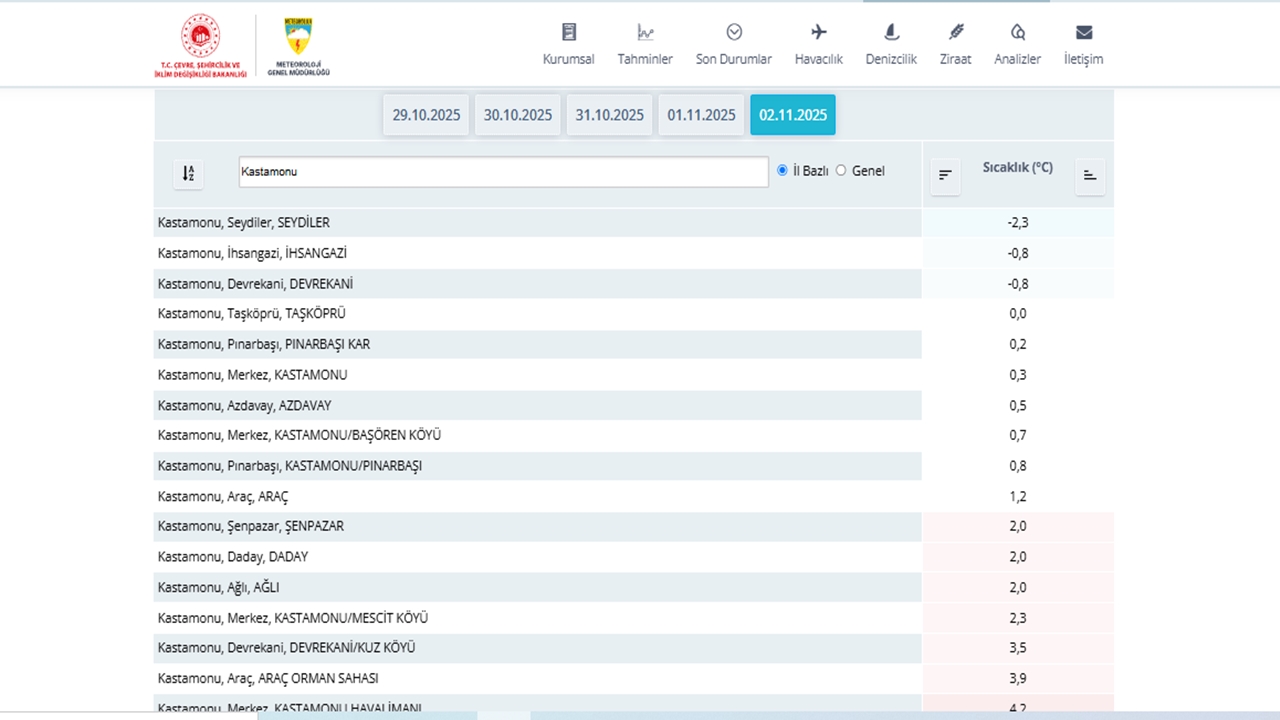Click the Kastamonu search input field
Viewport: 1280px width, 720px height.
[x=503, y=172]
